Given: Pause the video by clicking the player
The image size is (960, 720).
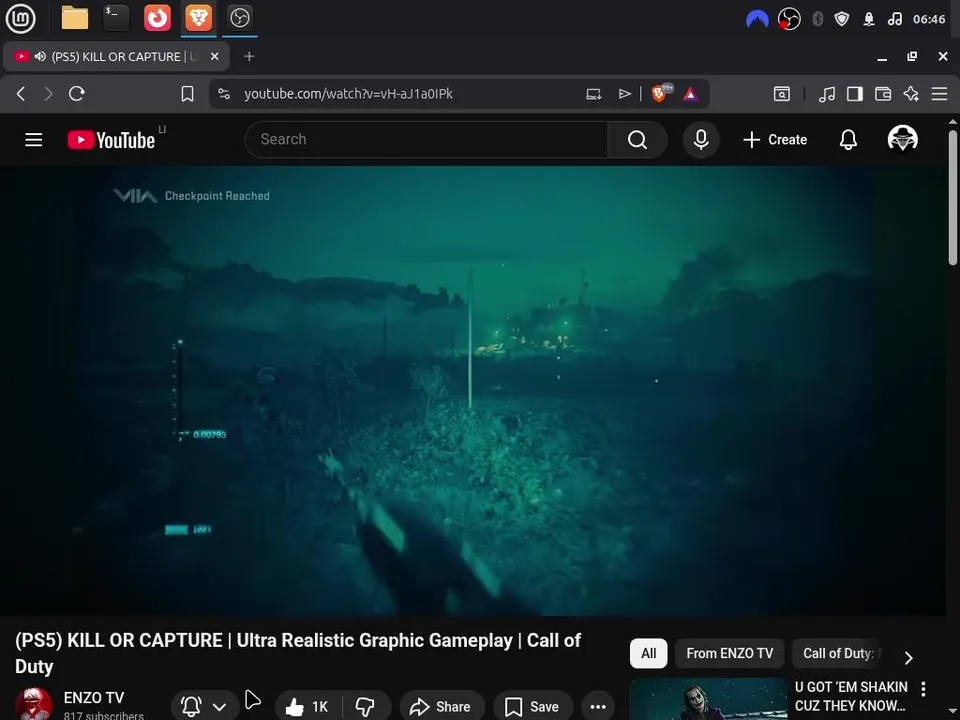Looking at the screenshot, I should pos(473,391).
